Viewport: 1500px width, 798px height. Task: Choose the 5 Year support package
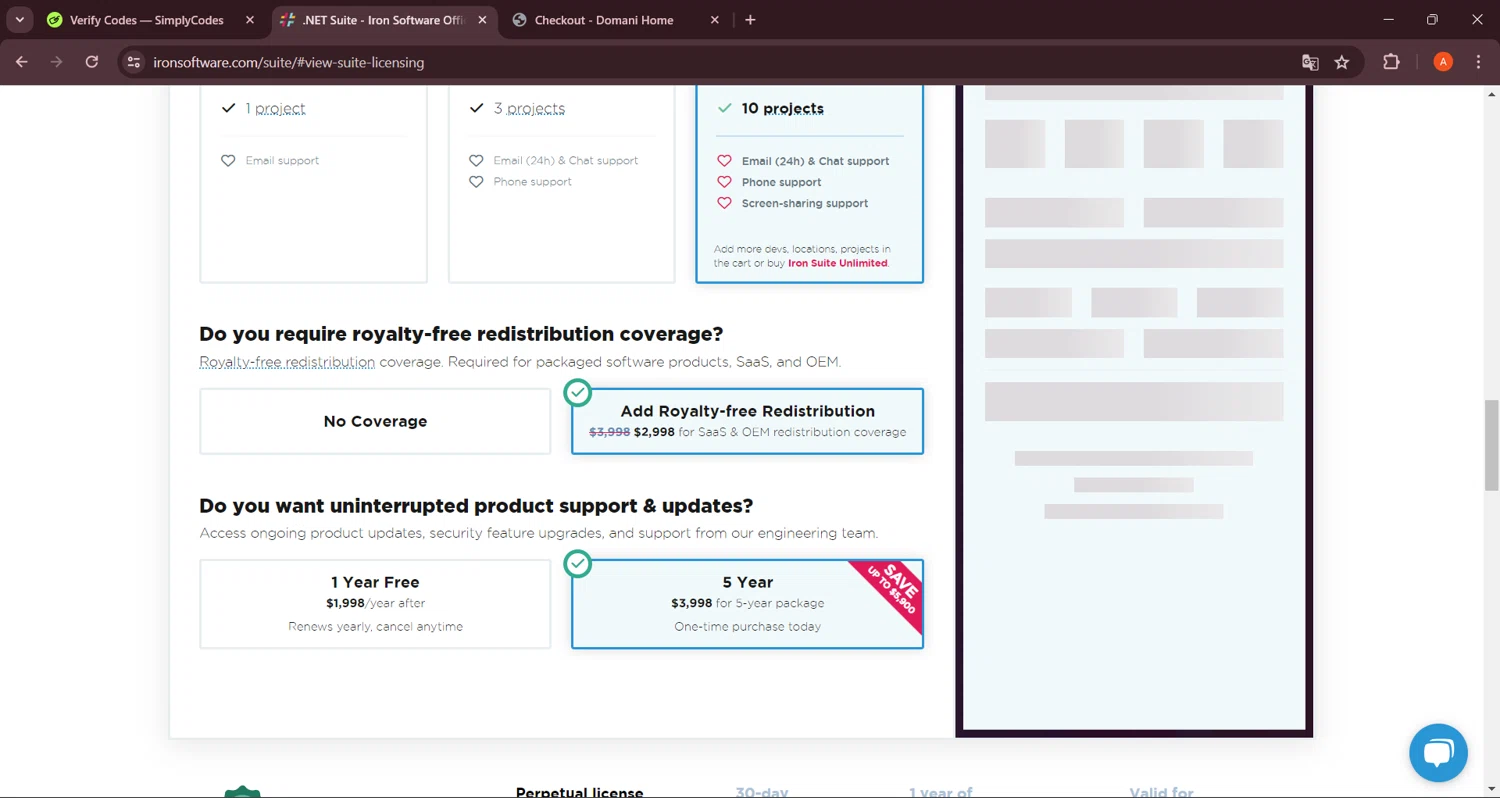tap(747, 604)
